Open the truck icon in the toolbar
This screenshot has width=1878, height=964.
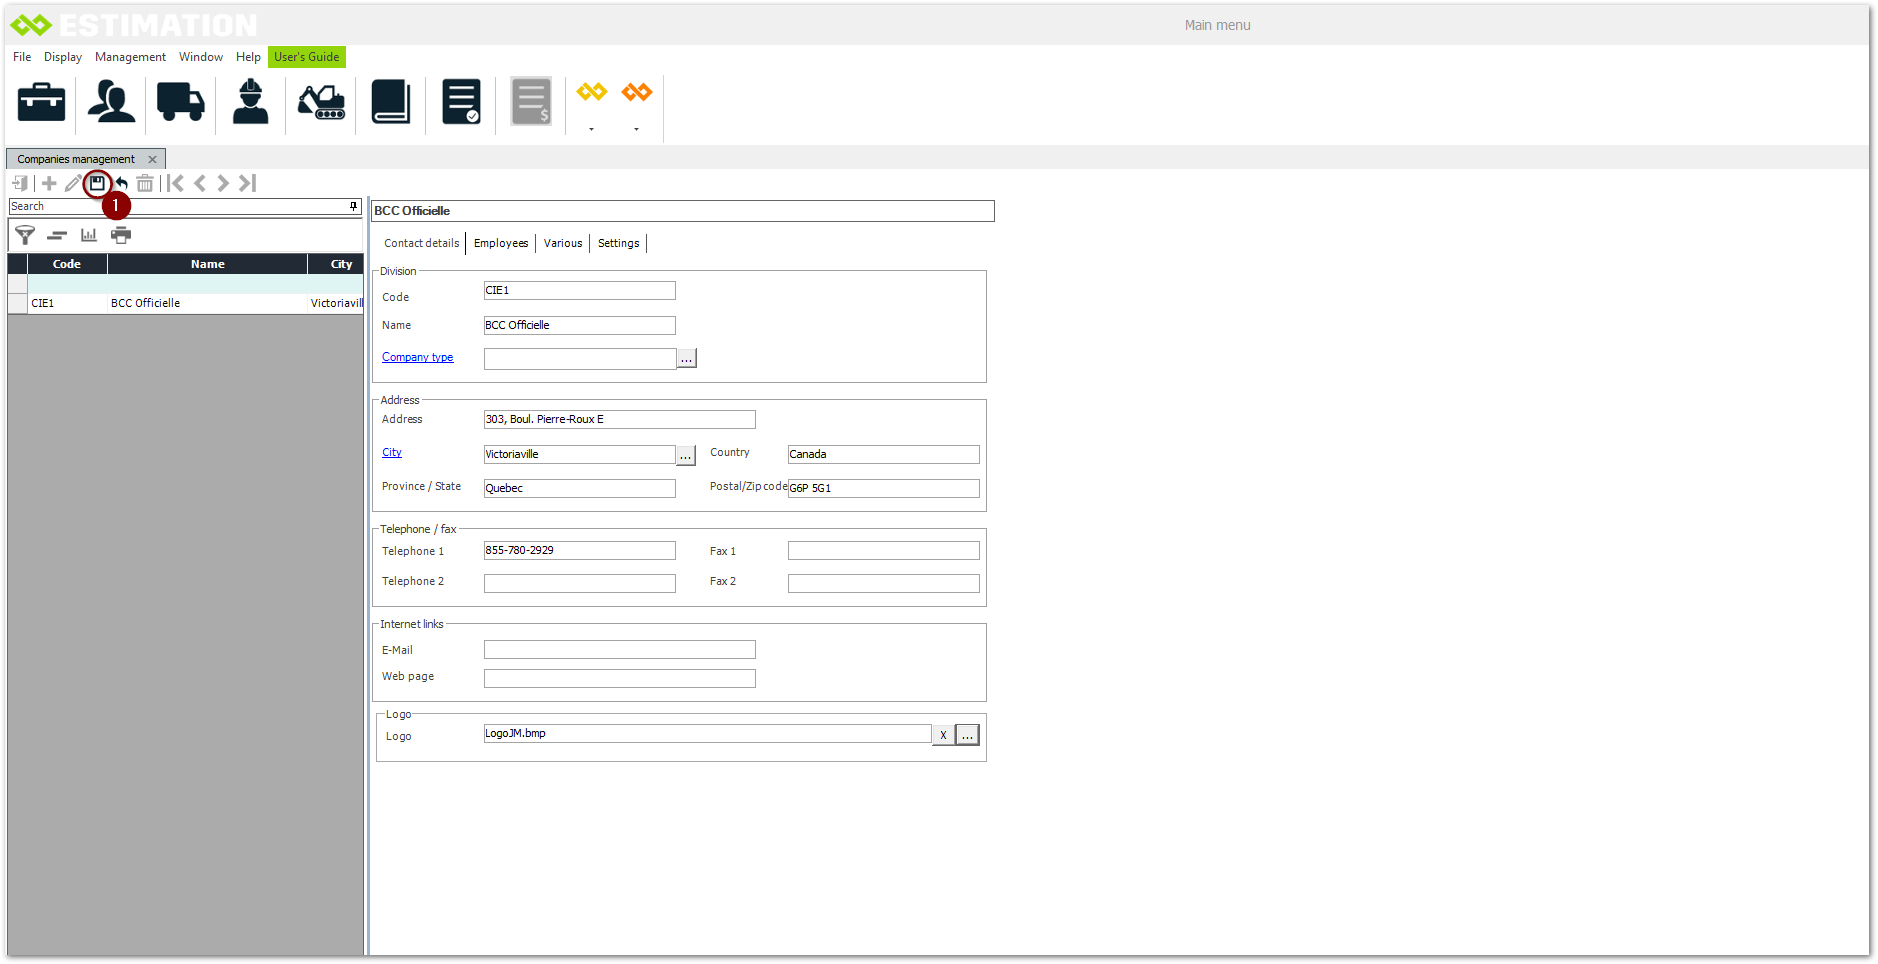point(180,102)
